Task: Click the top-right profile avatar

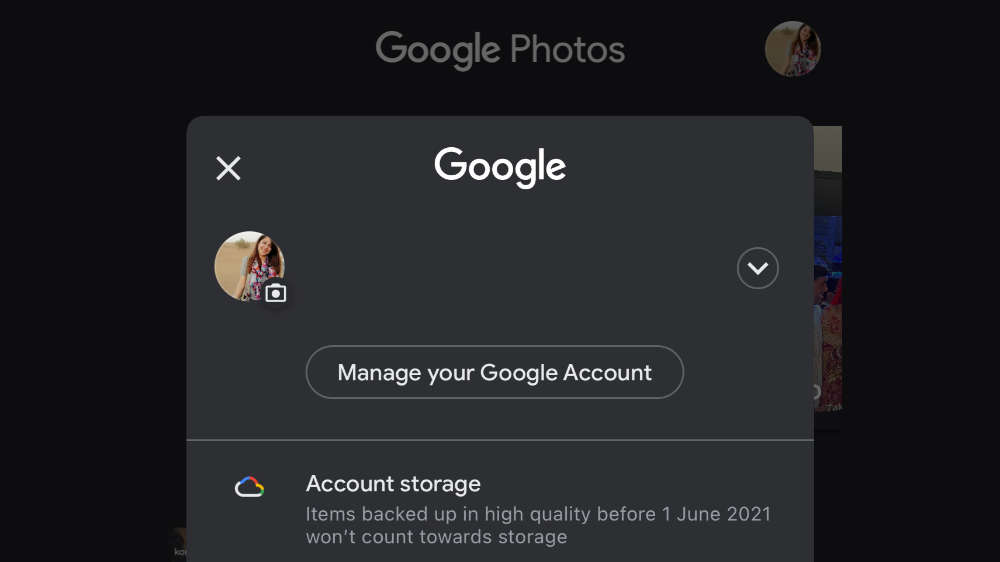Action: 793,49
